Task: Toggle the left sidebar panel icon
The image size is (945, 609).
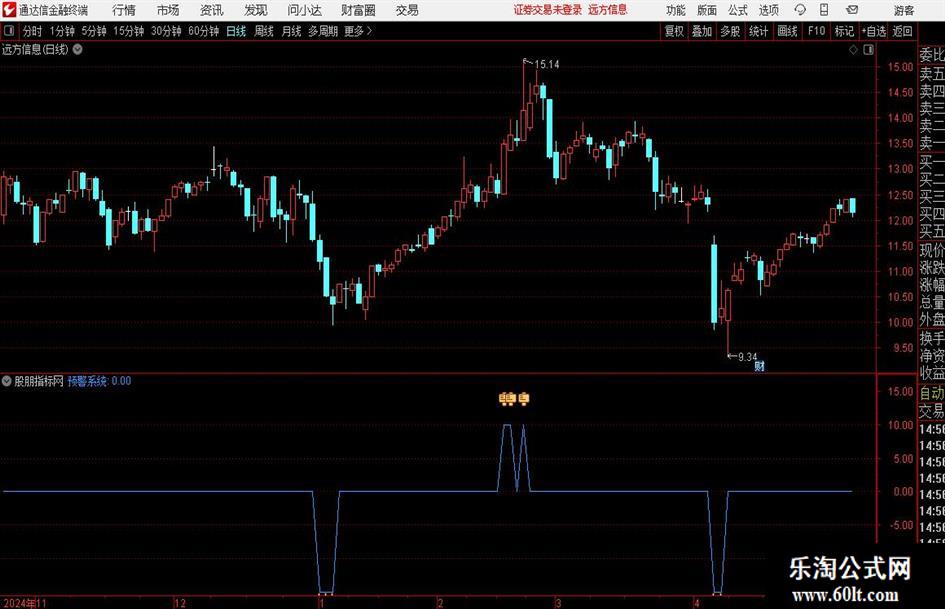Action: [9, 31]
